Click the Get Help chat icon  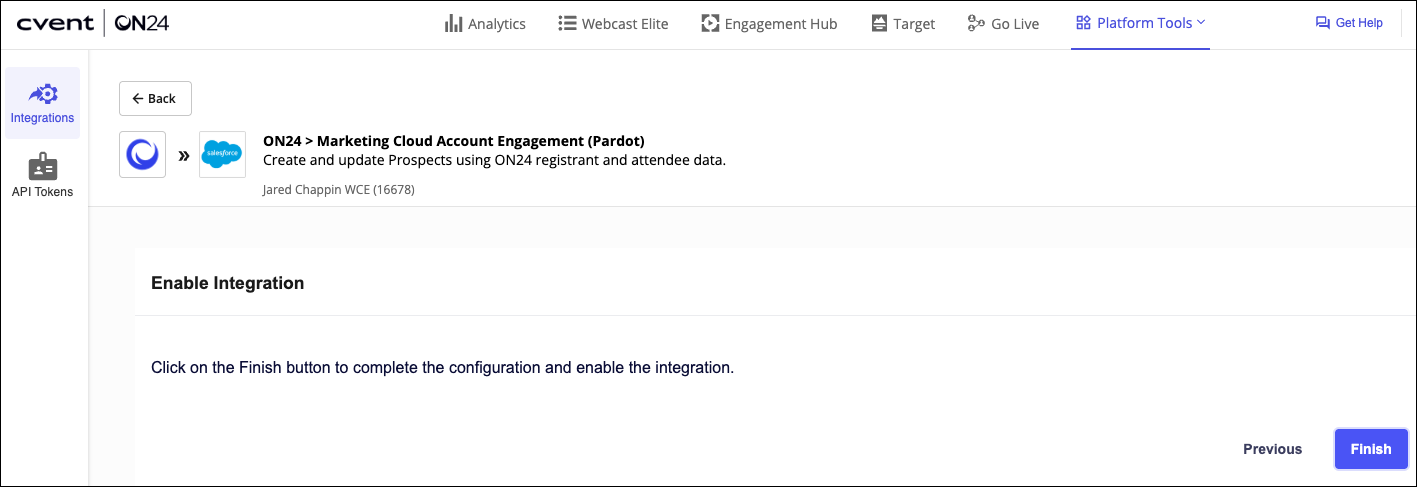click(x=1323, y=23)
